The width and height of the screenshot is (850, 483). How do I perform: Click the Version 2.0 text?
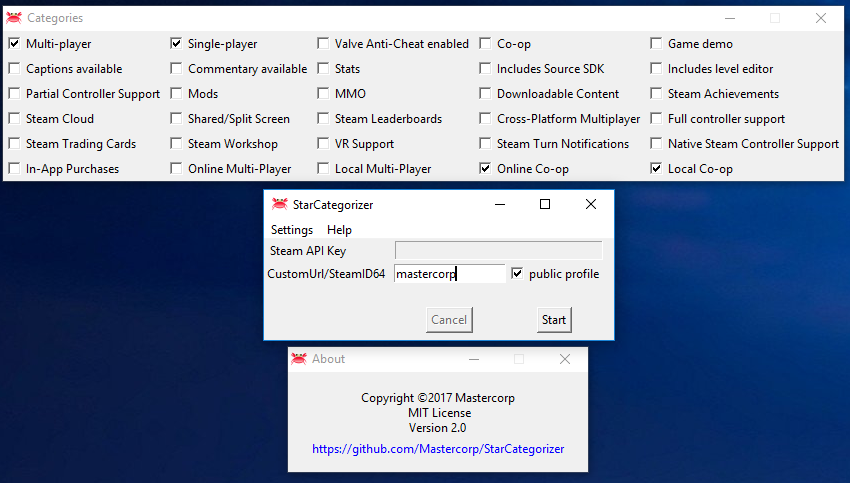click(x=437, y=428)
